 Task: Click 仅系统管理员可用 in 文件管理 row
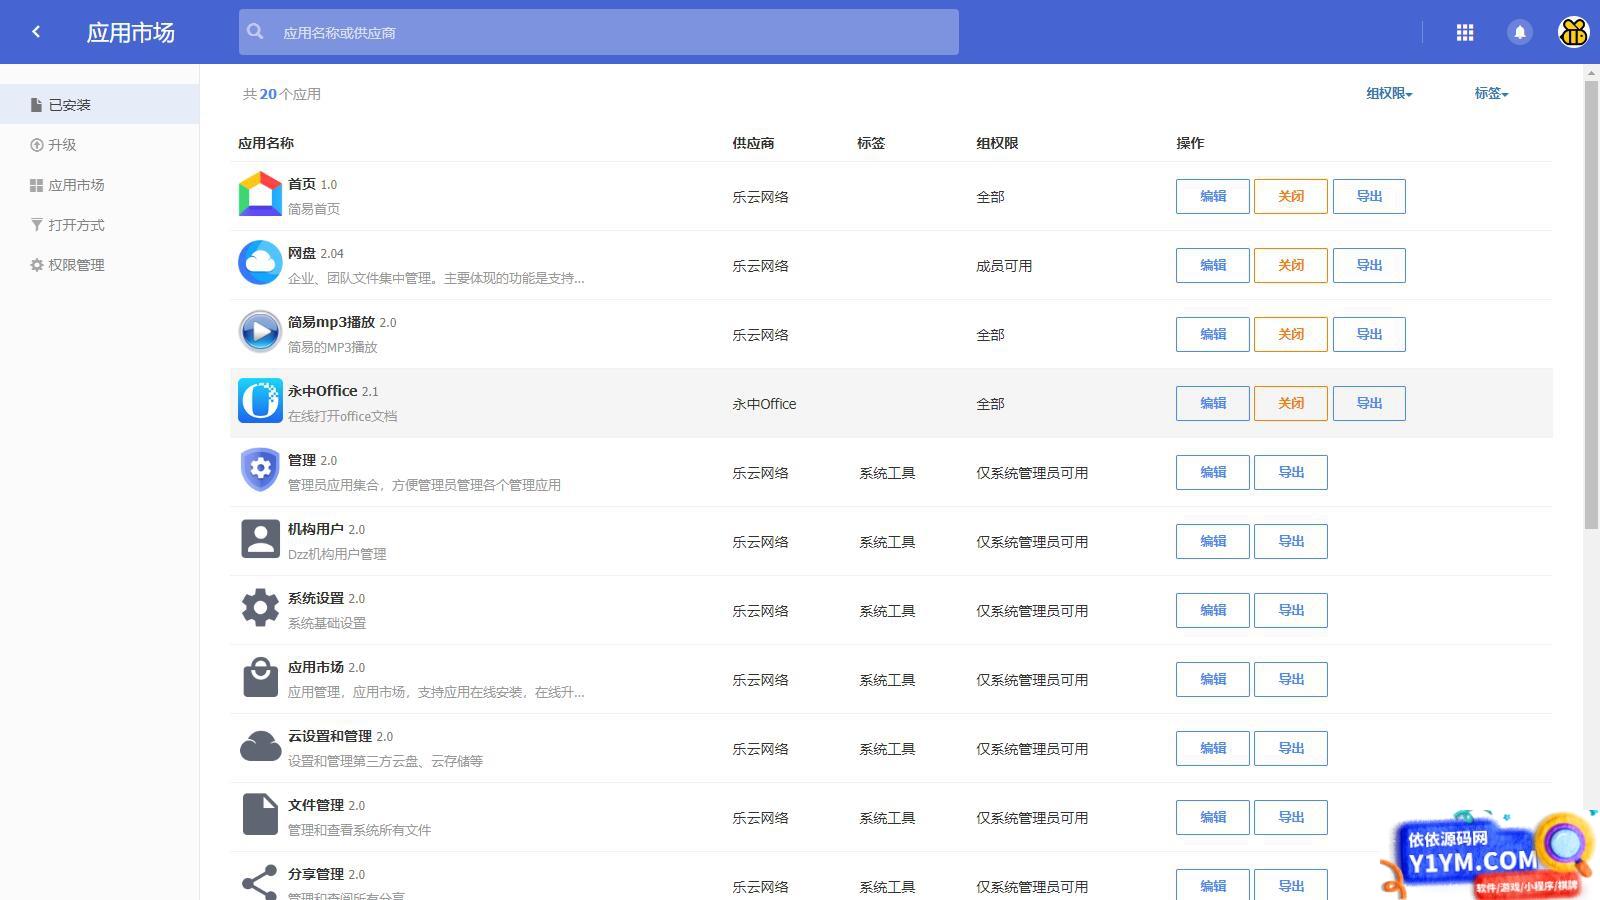(x=1032, y=818)
